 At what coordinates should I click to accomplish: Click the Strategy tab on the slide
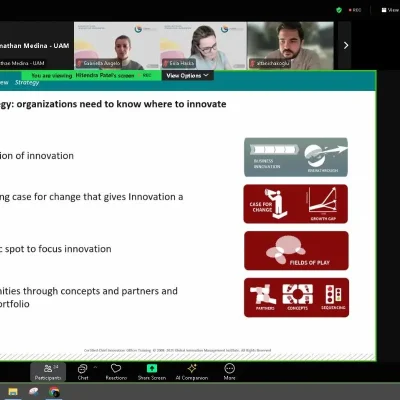[27, 82]
